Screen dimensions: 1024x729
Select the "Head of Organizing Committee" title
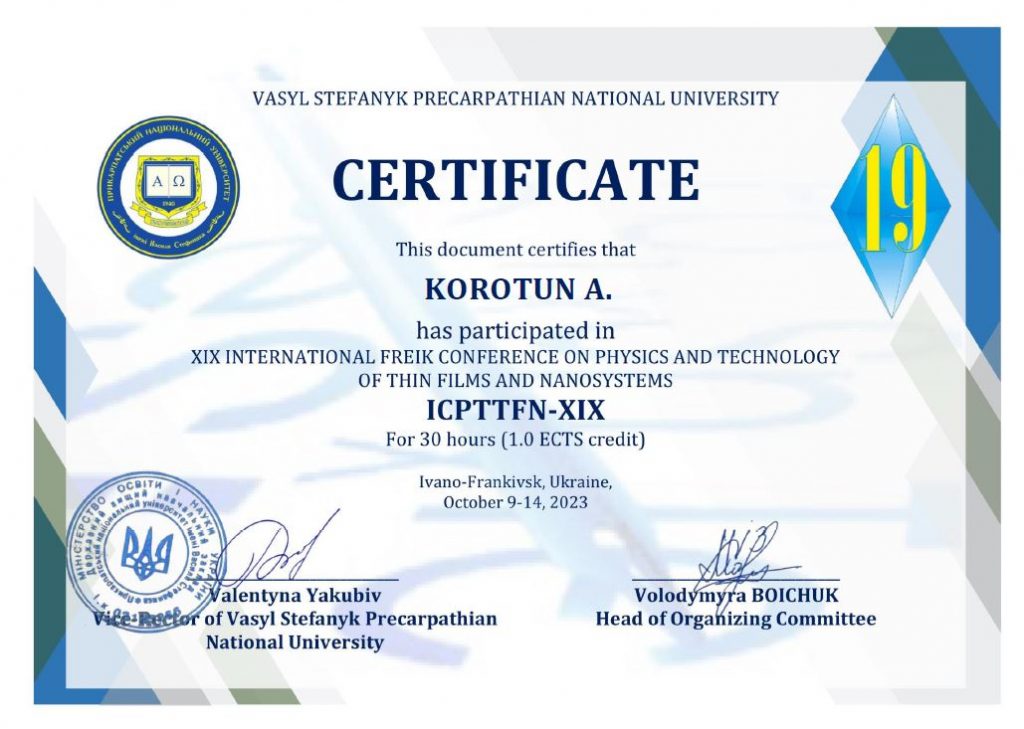736,619
